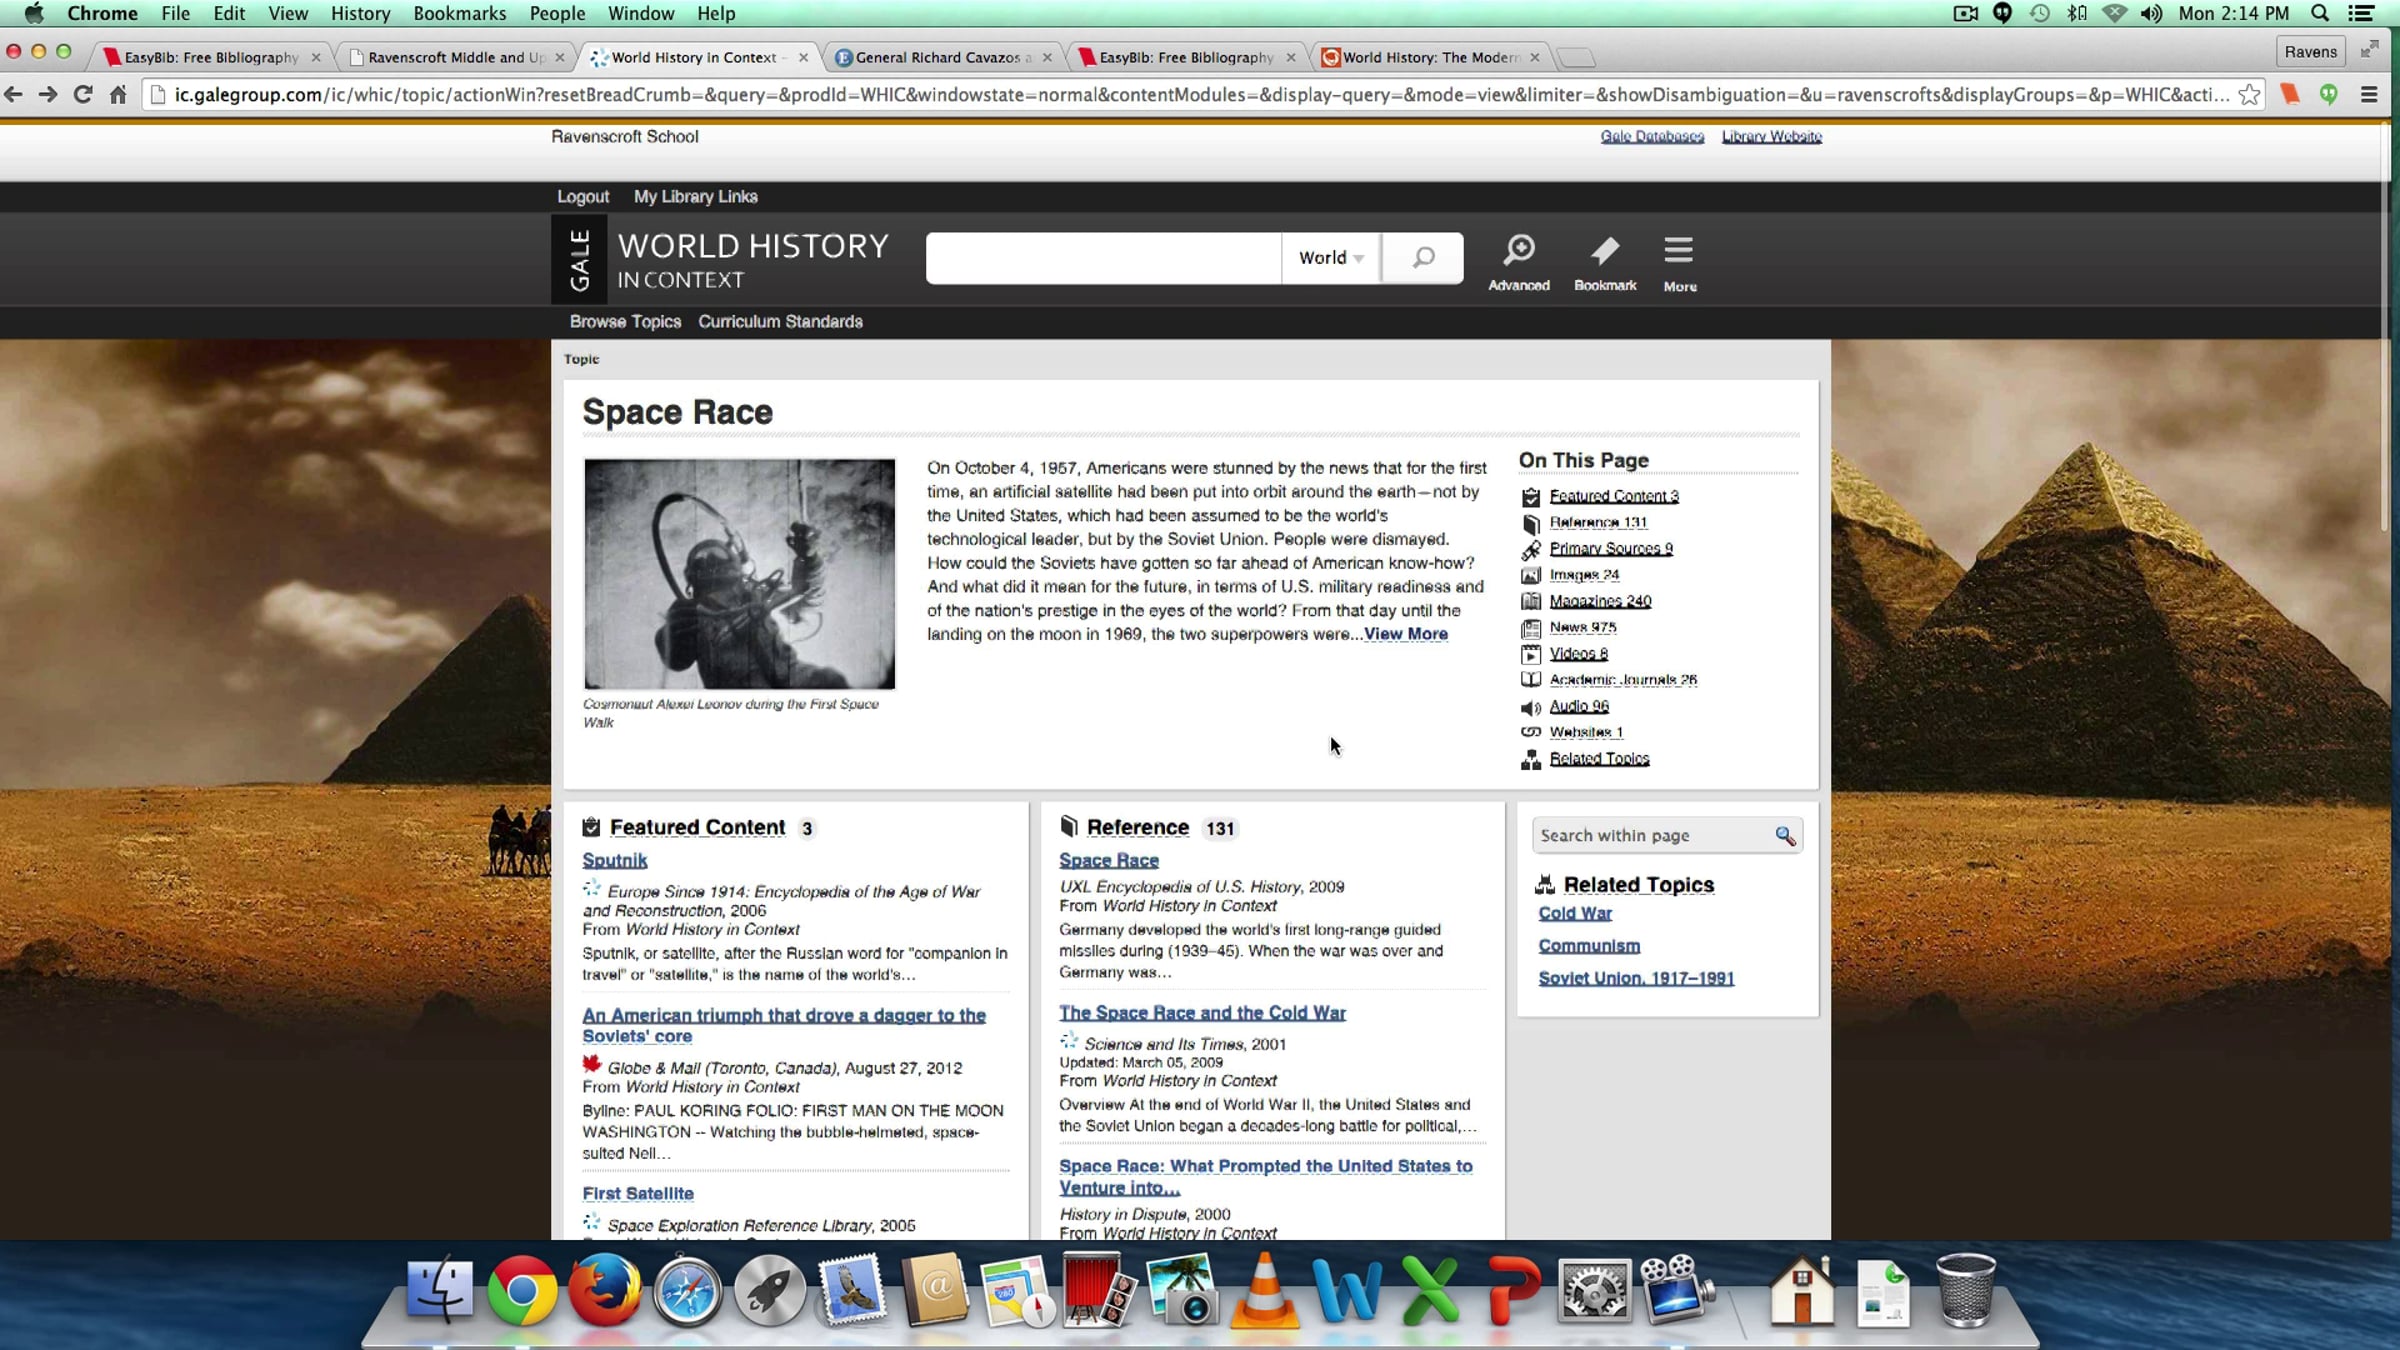Click the cosmonaut Leonov spacewalk image

739,574
